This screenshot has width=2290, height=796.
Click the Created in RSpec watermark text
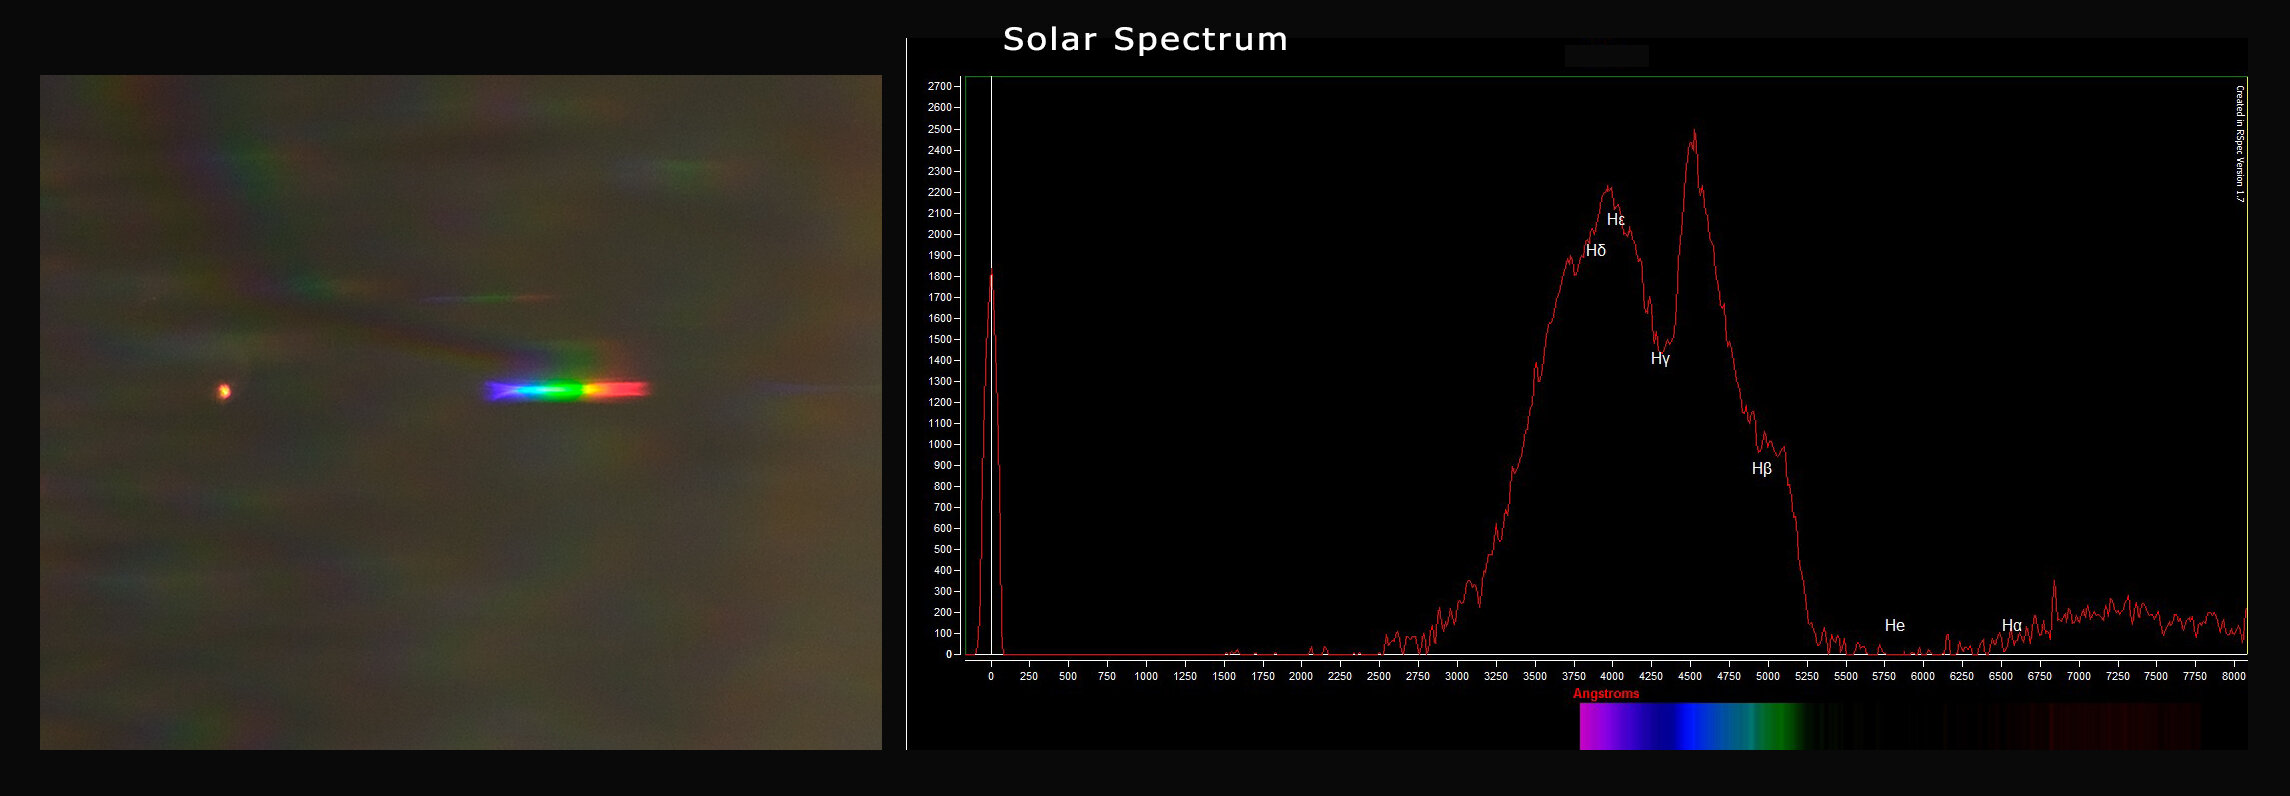(2240, 144)
